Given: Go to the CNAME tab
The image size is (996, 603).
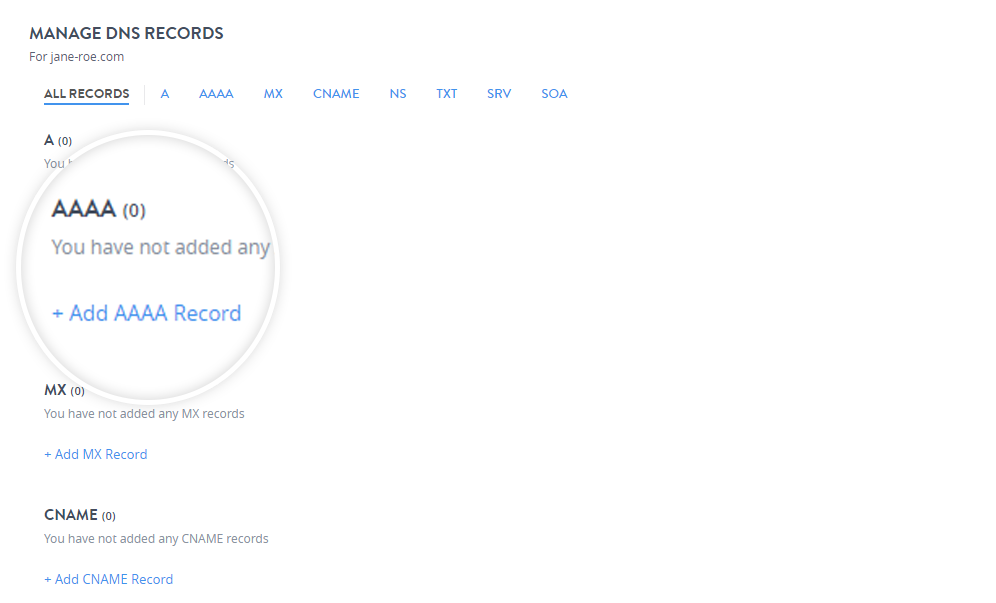Looking at the screenshot, I should click(336, 94).
